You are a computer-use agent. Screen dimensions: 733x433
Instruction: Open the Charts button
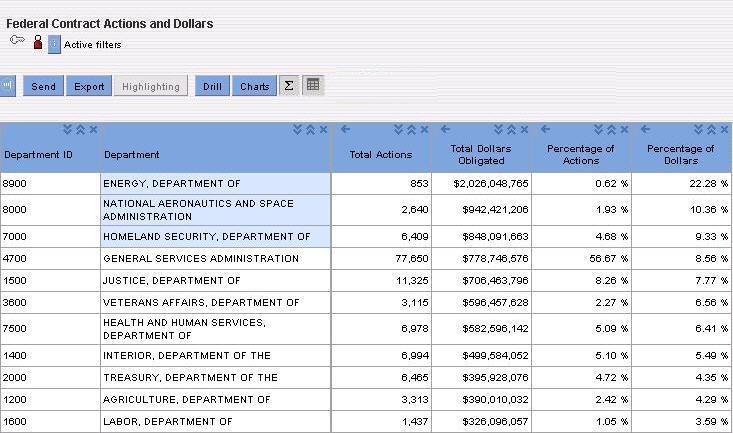(x=254, y=86)
